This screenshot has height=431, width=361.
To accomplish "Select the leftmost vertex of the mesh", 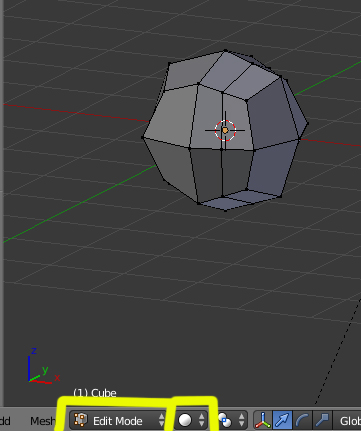I will pyautogui.click(x=143, y=137).
